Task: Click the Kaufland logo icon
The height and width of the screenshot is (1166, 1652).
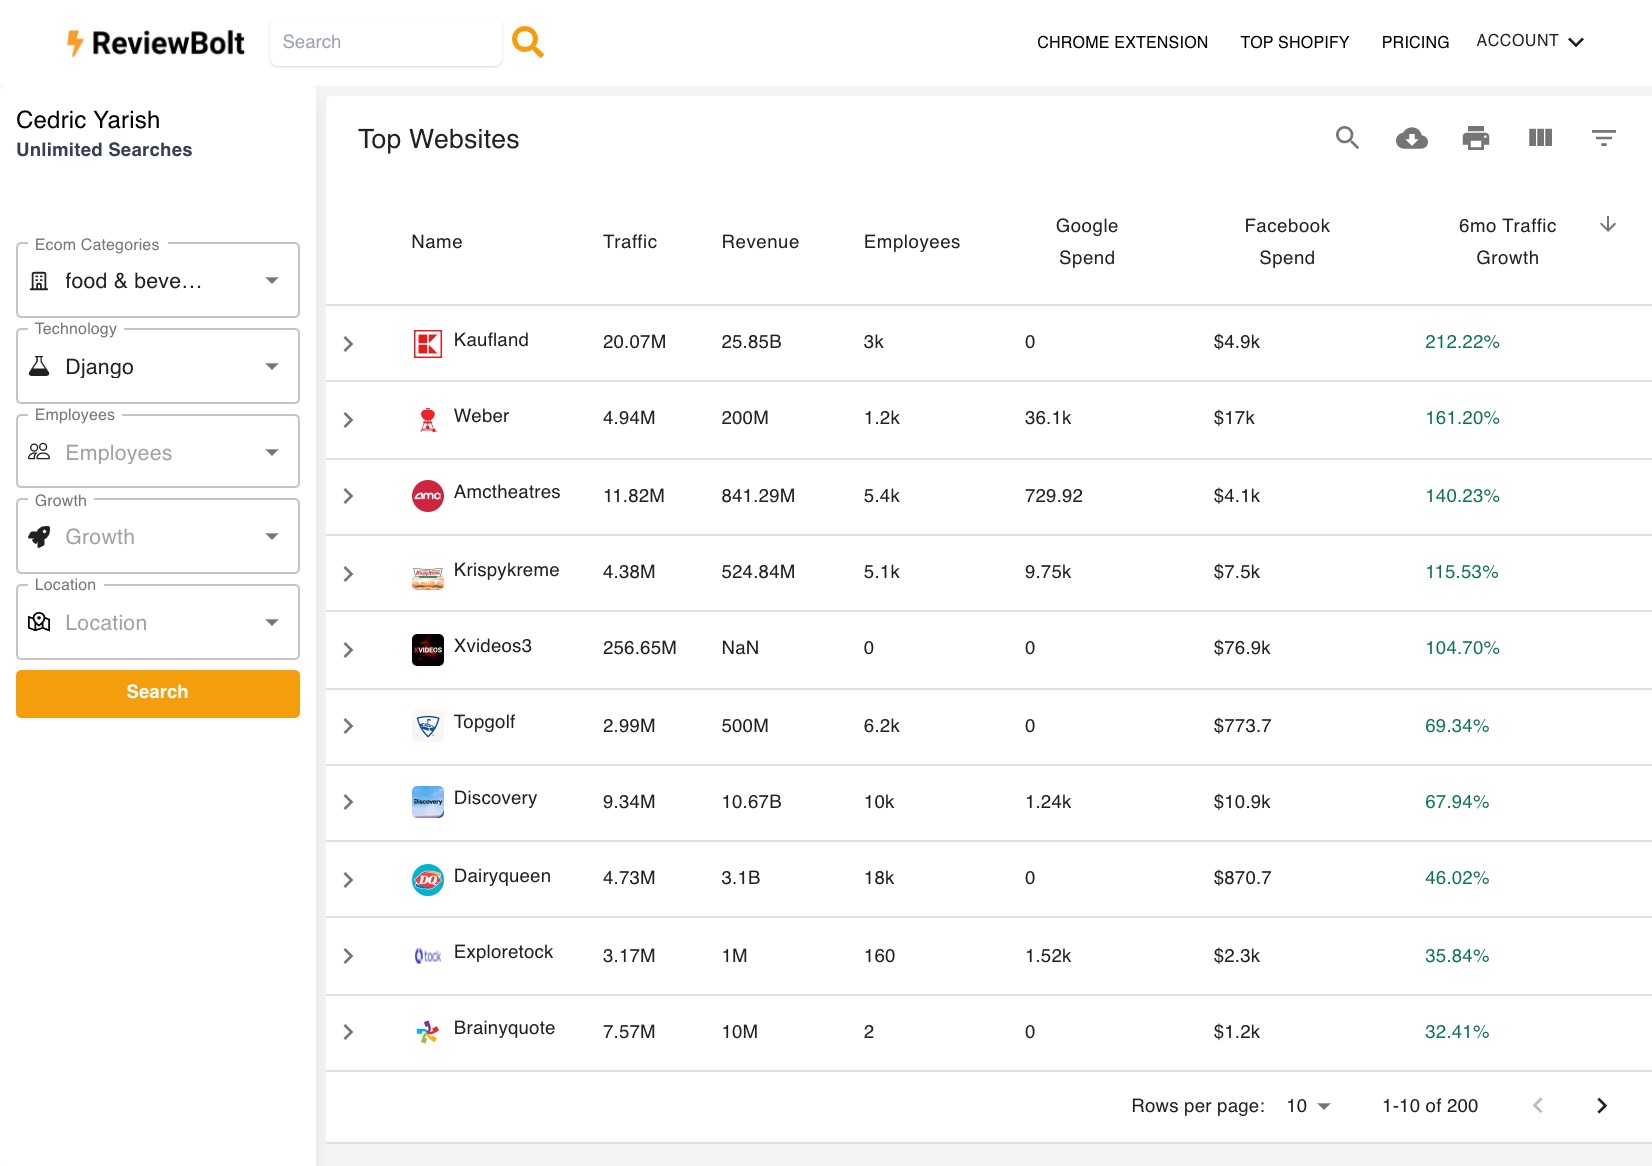Action: 428,344
